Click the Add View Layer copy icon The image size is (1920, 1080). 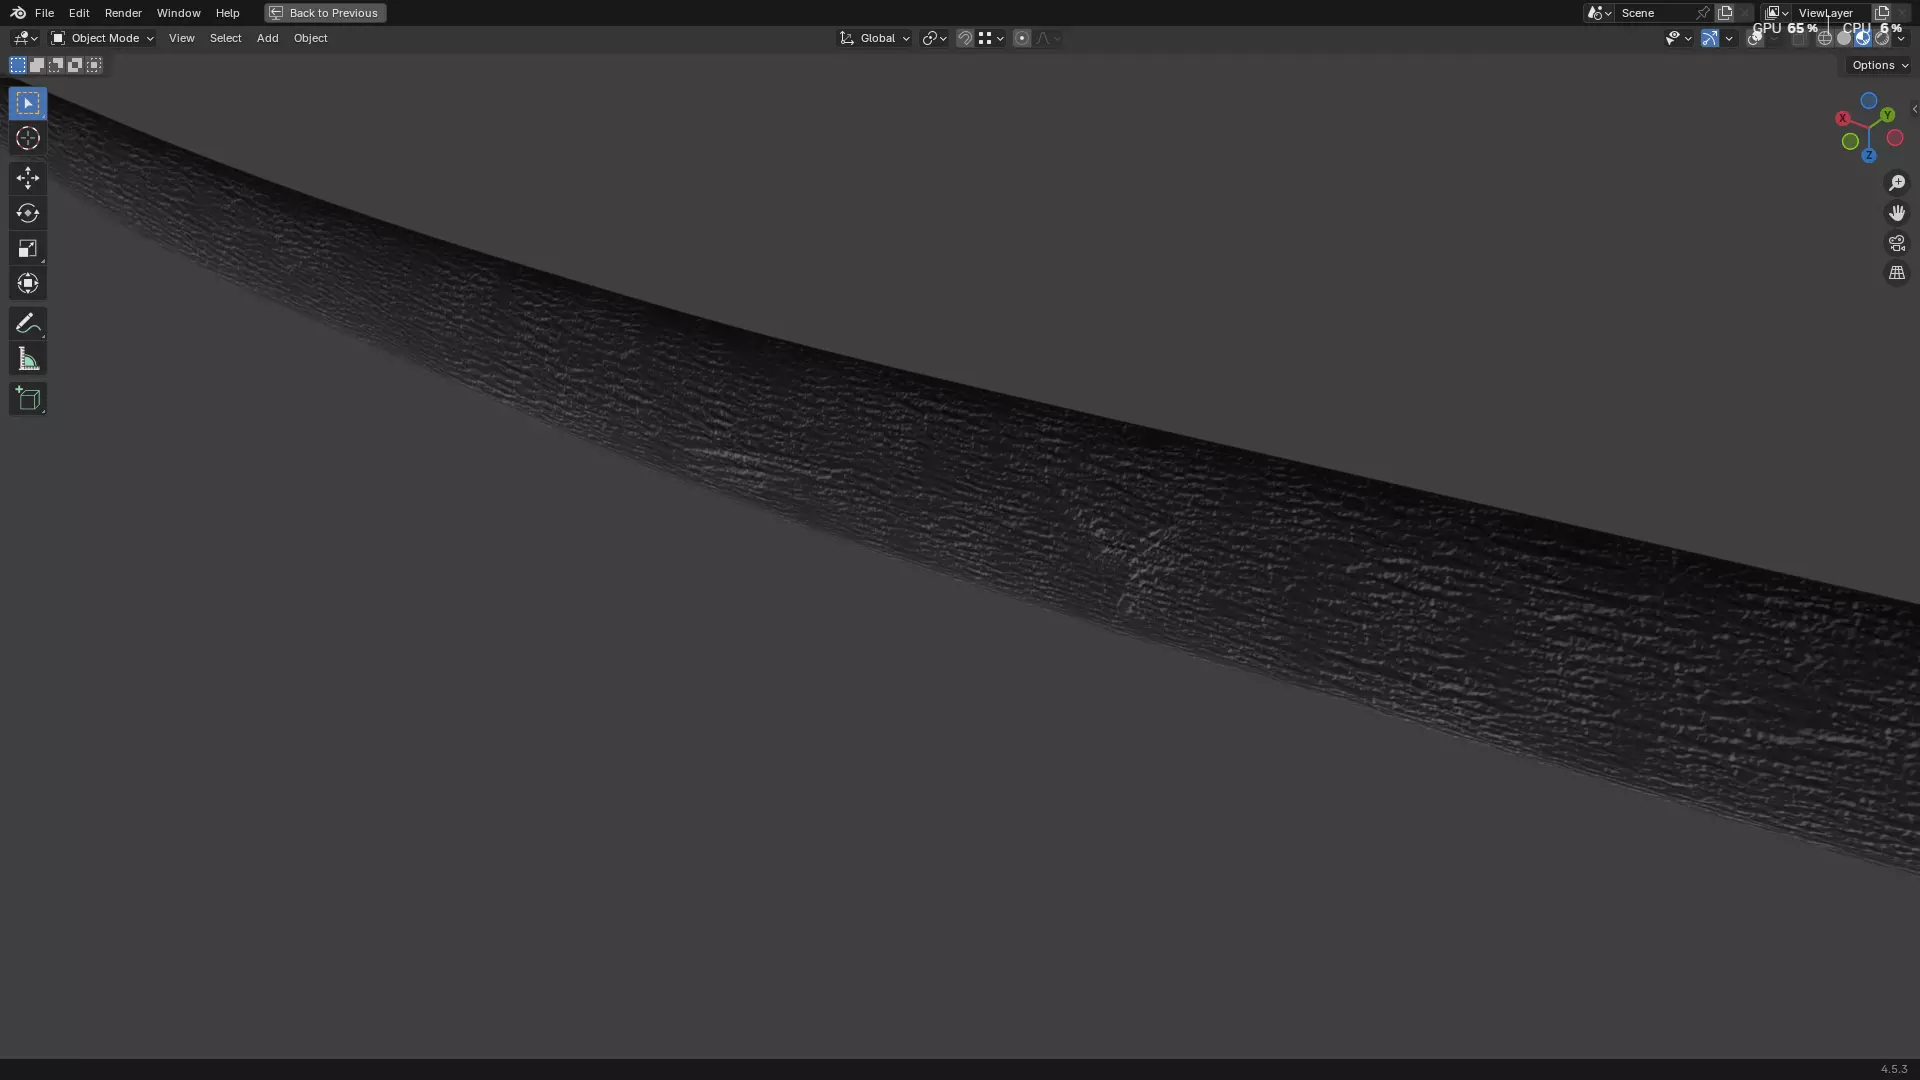click(x=1882, y=13)
